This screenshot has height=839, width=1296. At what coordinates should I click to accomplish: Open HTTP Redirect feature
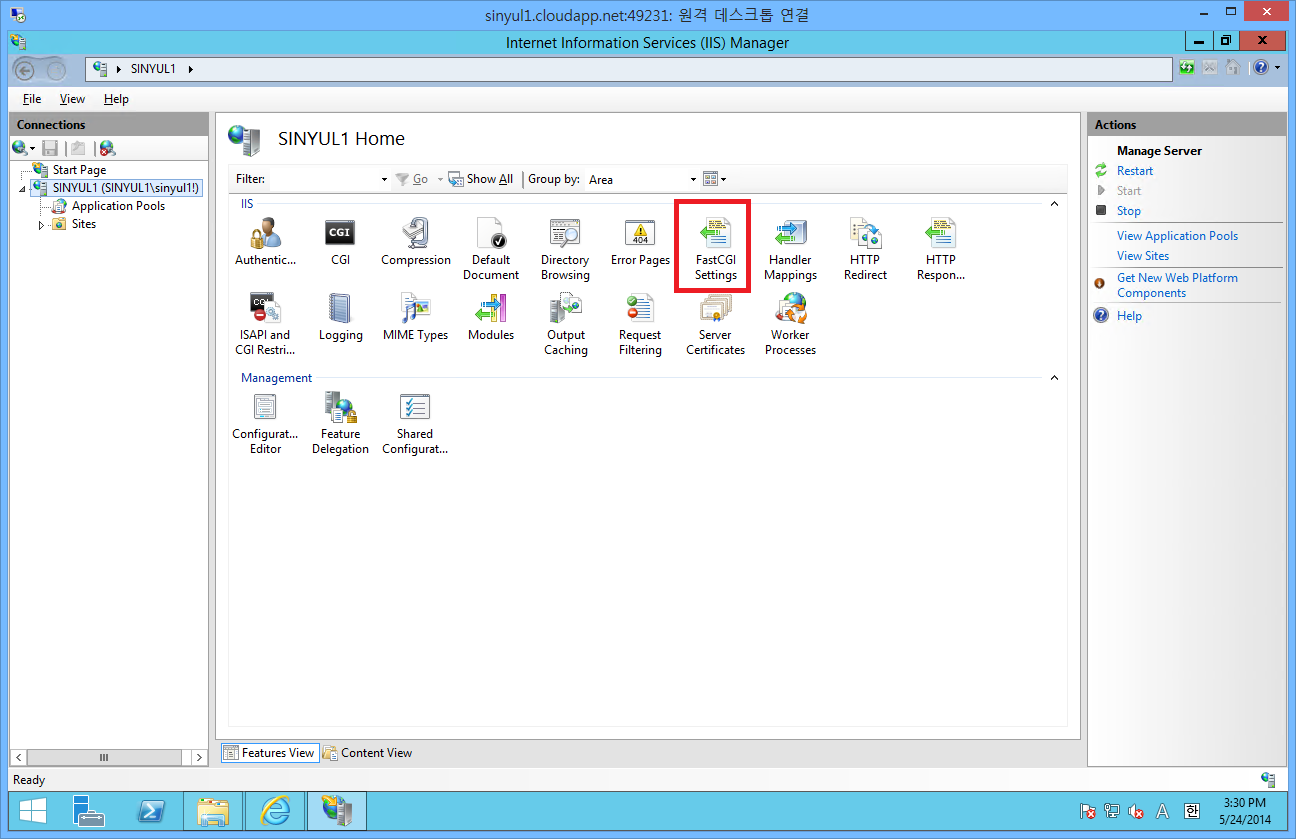tap(865, 250)
